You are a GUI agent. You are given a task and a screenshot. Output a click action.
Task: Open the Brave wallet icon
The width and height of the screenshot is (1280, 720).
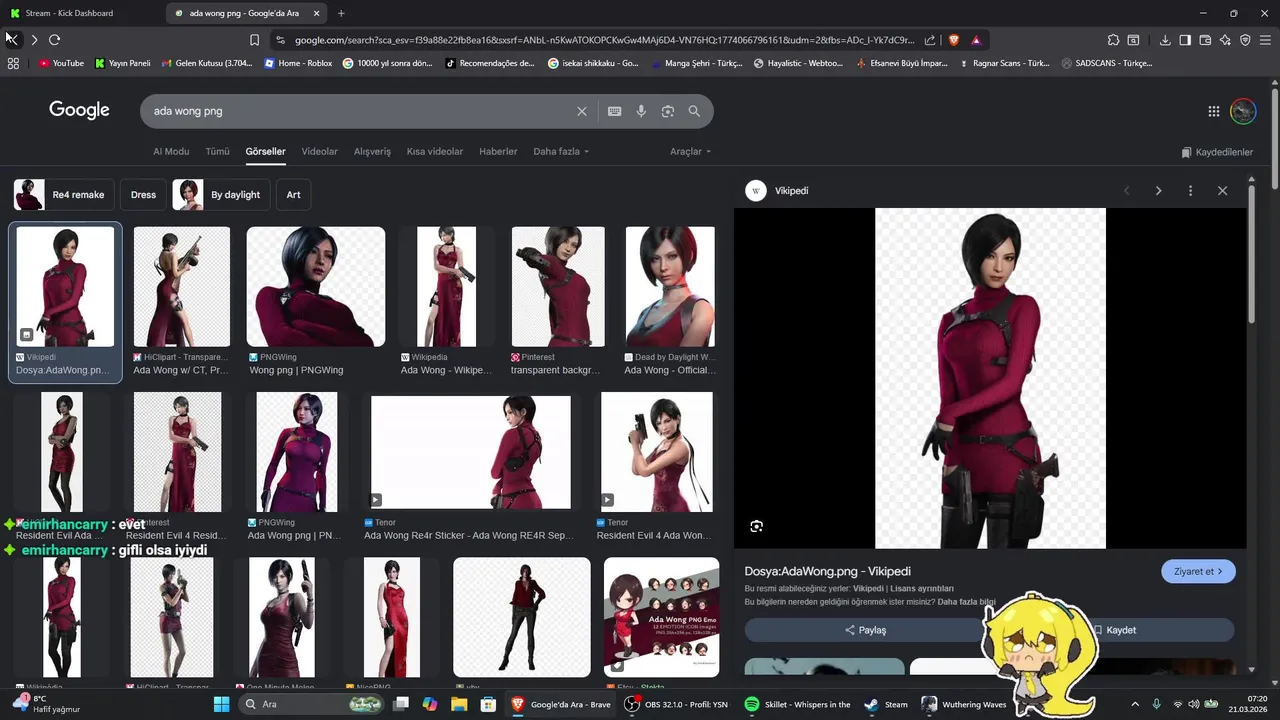pos(1205,40)
